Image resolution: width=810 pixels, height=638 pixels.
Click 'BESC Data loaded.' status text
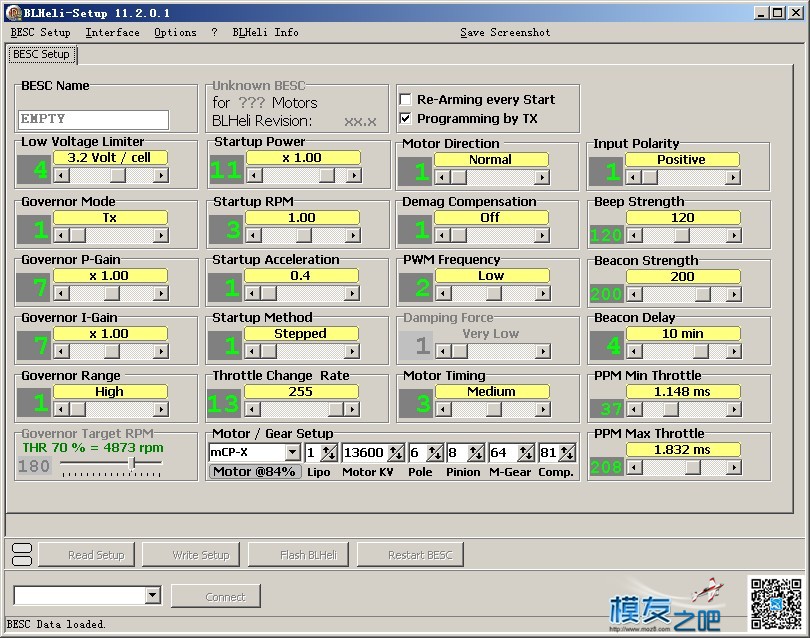pyautogui.click(x=56, y=624)
